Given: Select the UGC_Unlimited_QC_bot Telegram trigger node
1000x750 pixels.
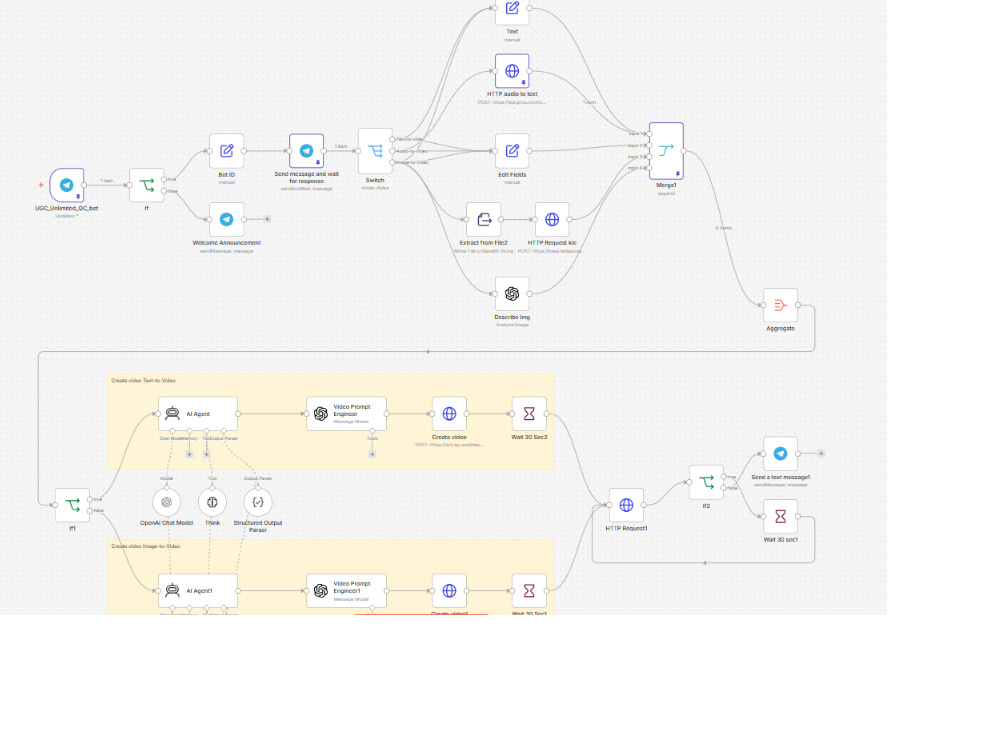Looking at the screenshot, I should click(67, 185).
